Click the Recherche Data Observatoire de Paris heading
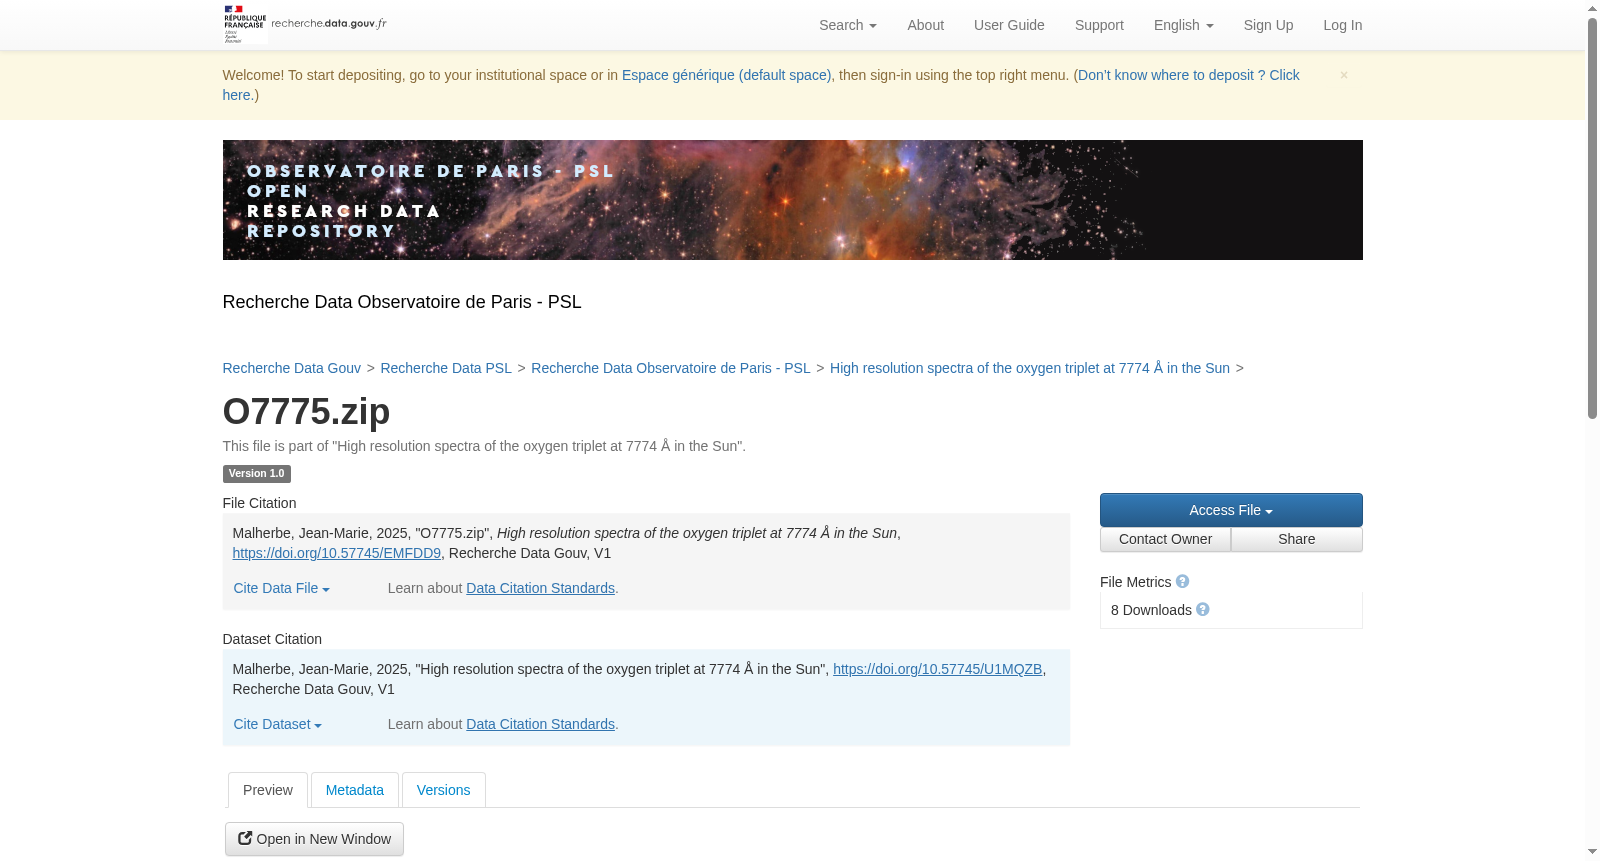Screen dimensions: 1600x861 click(x=402, y=302)
